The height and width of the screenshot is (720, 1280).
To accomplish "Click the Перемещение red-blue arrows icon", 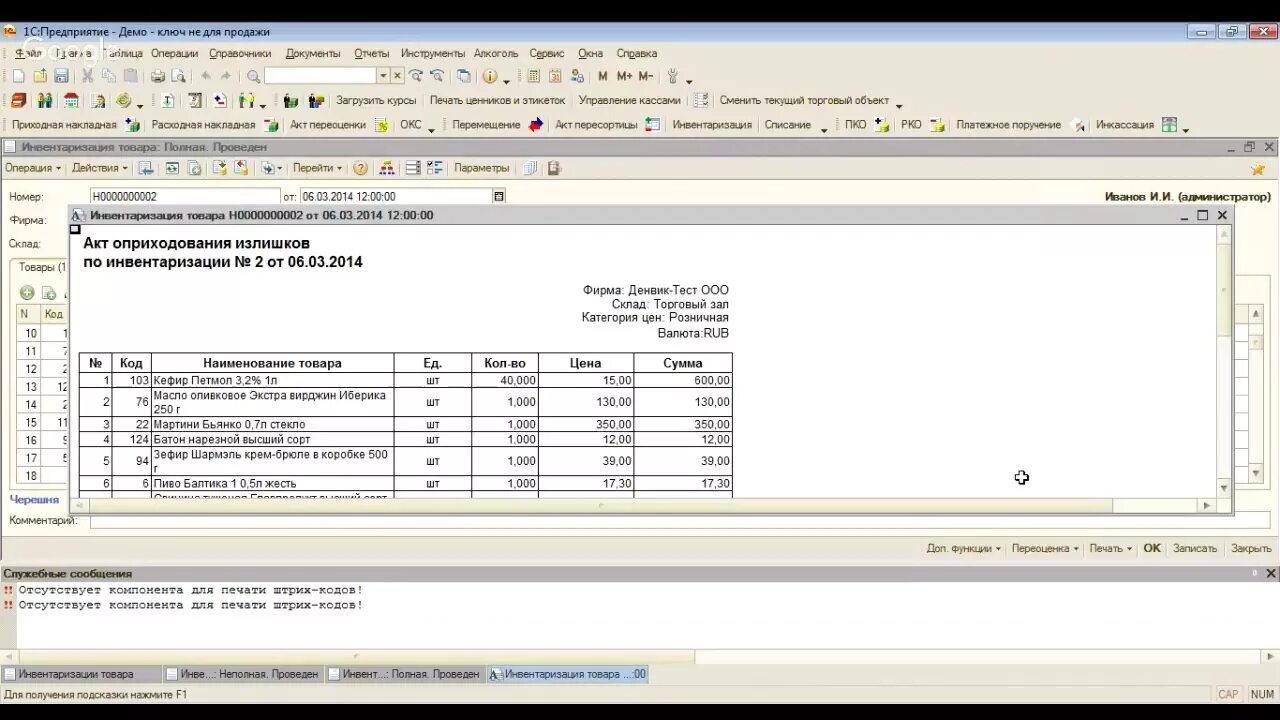I will (536, 125).
